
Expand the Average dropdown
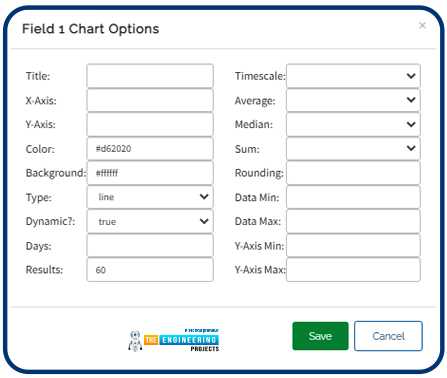coord(353,100)
